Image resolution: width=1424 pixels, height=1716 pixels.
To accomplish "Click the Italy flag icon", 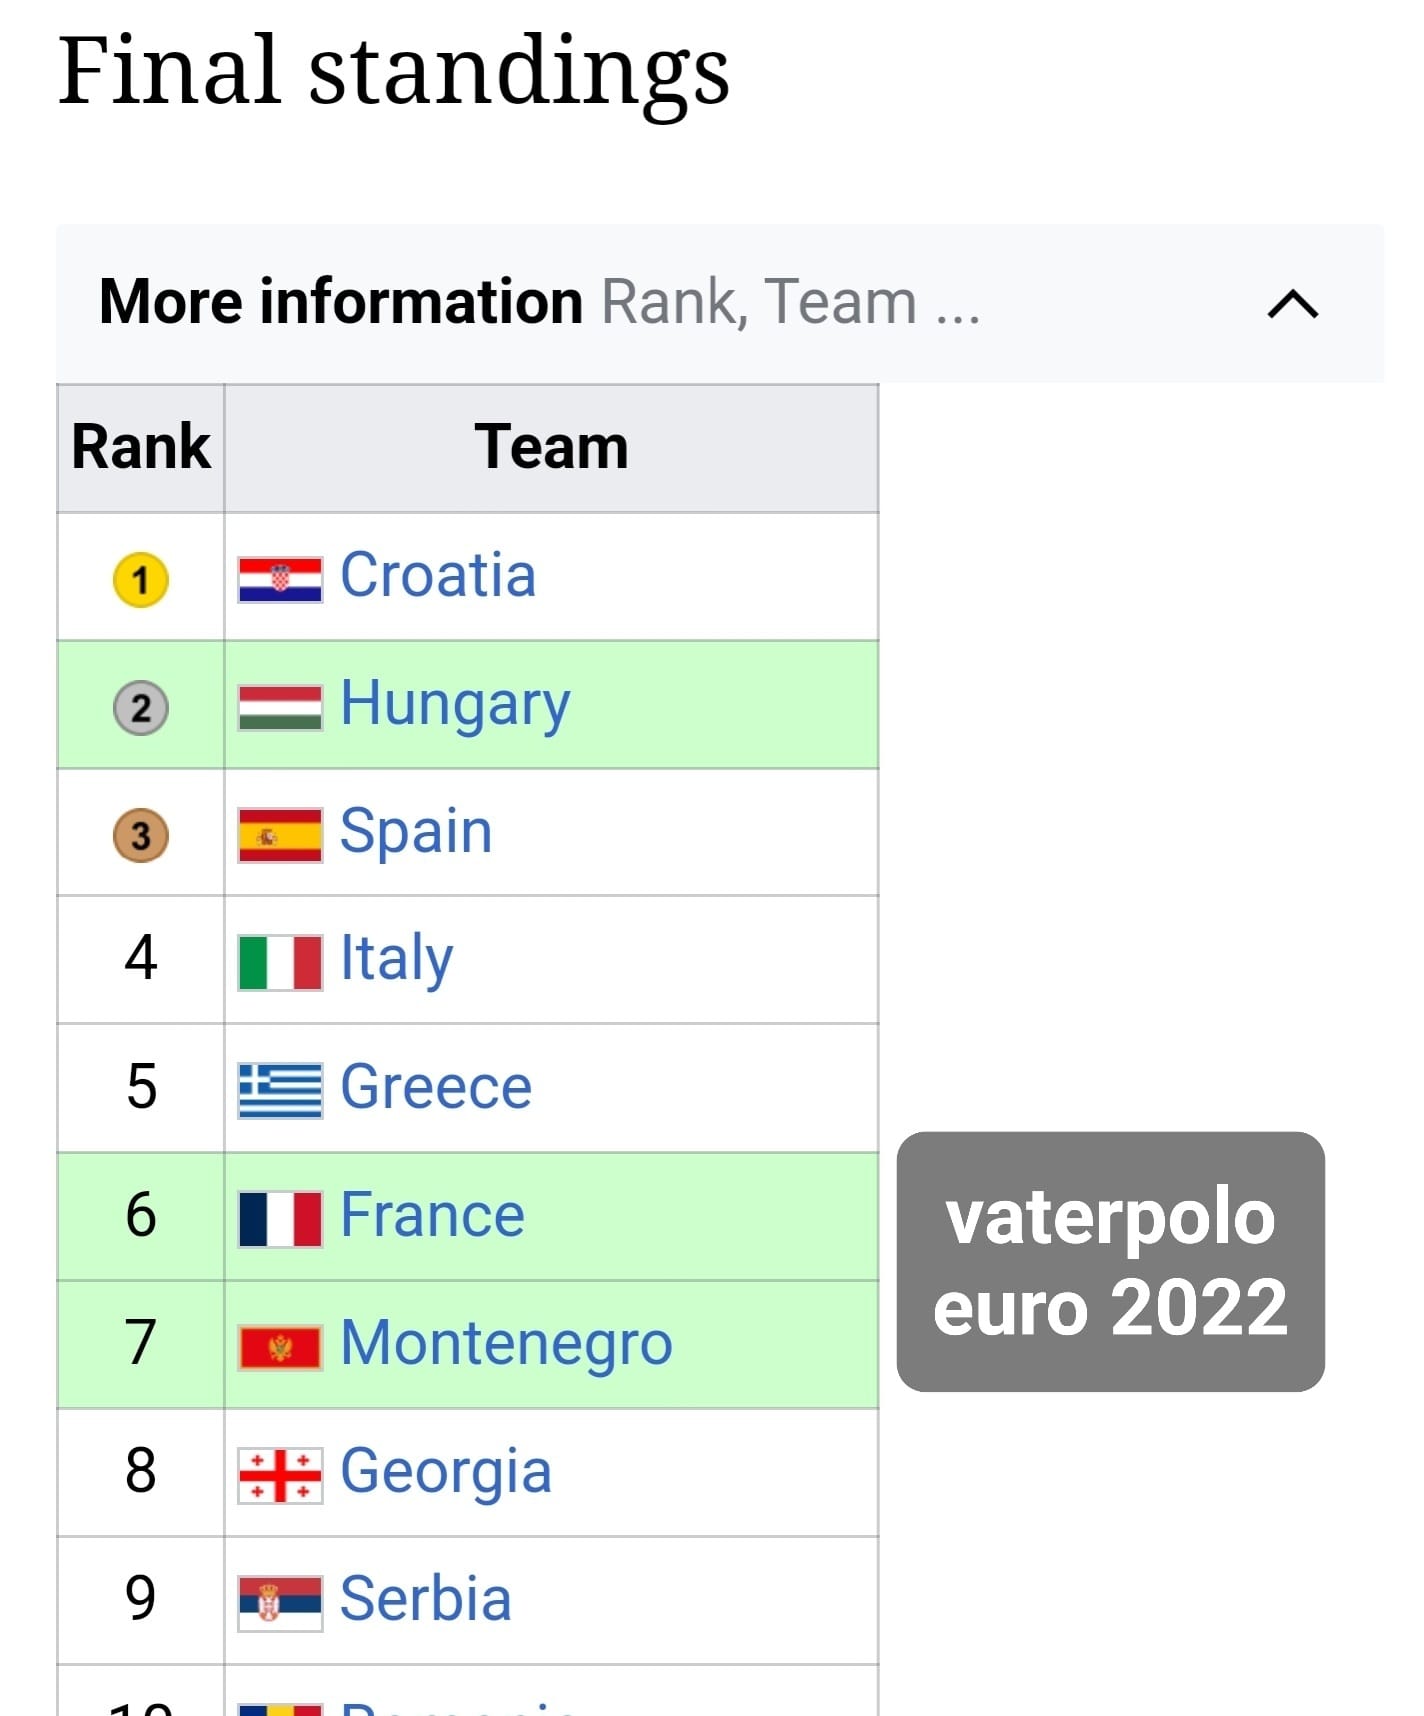I will coord(280,962).
